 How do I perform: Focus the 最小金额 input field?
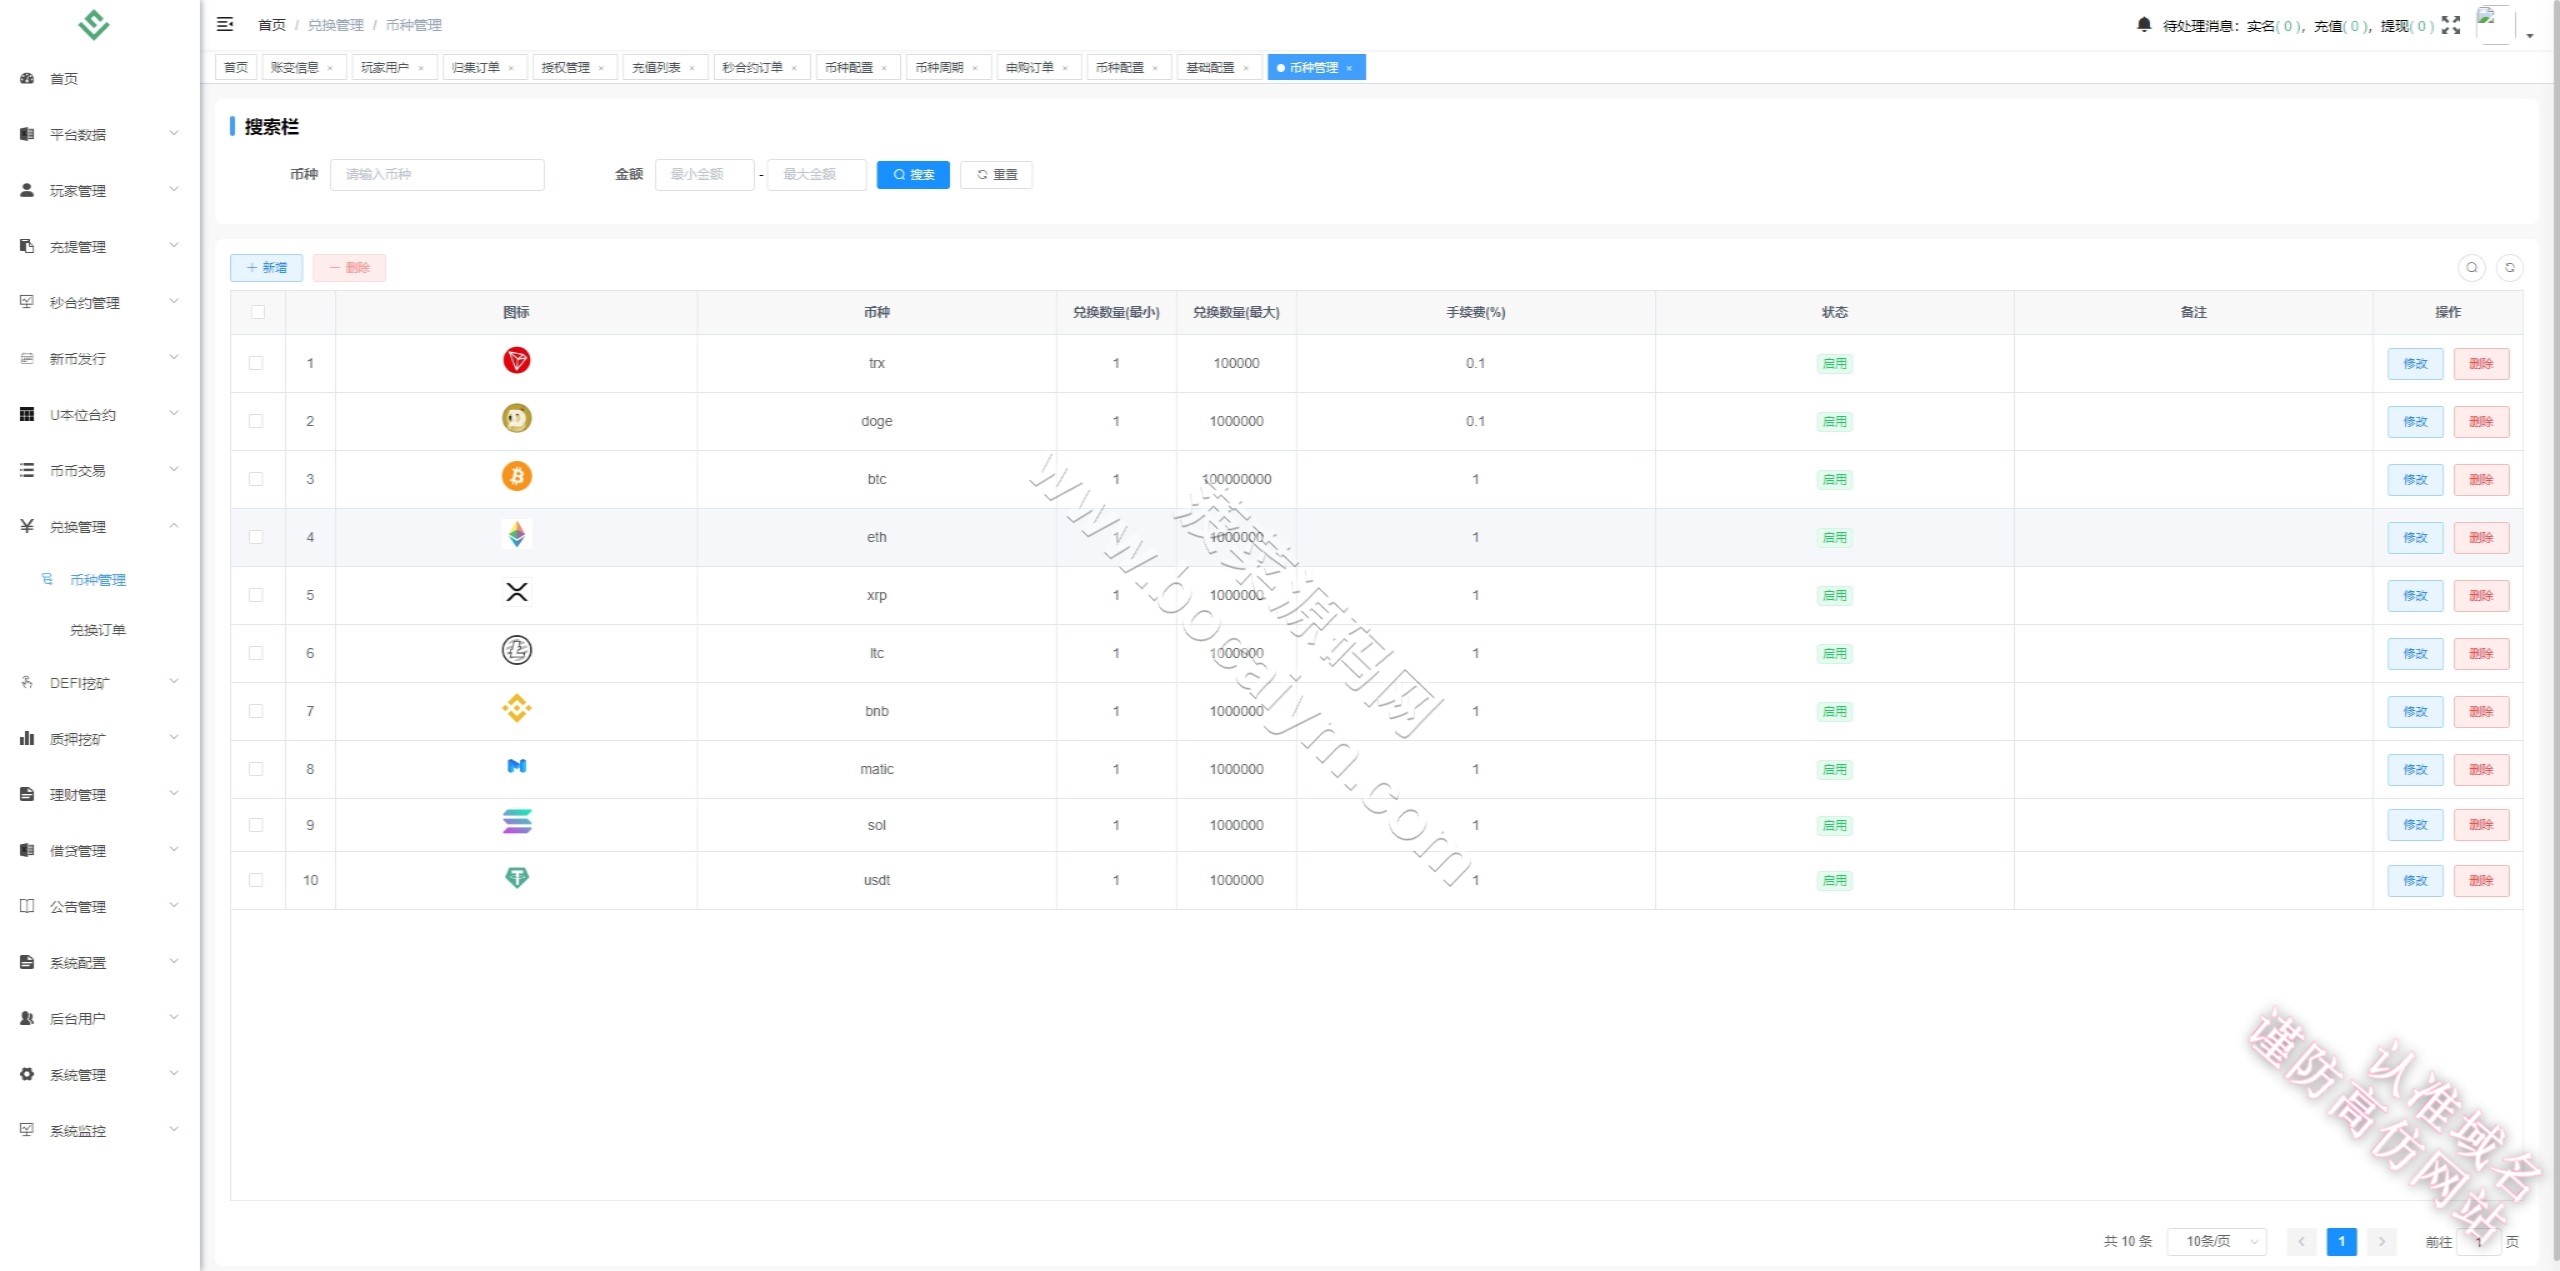tap(704, 174)
